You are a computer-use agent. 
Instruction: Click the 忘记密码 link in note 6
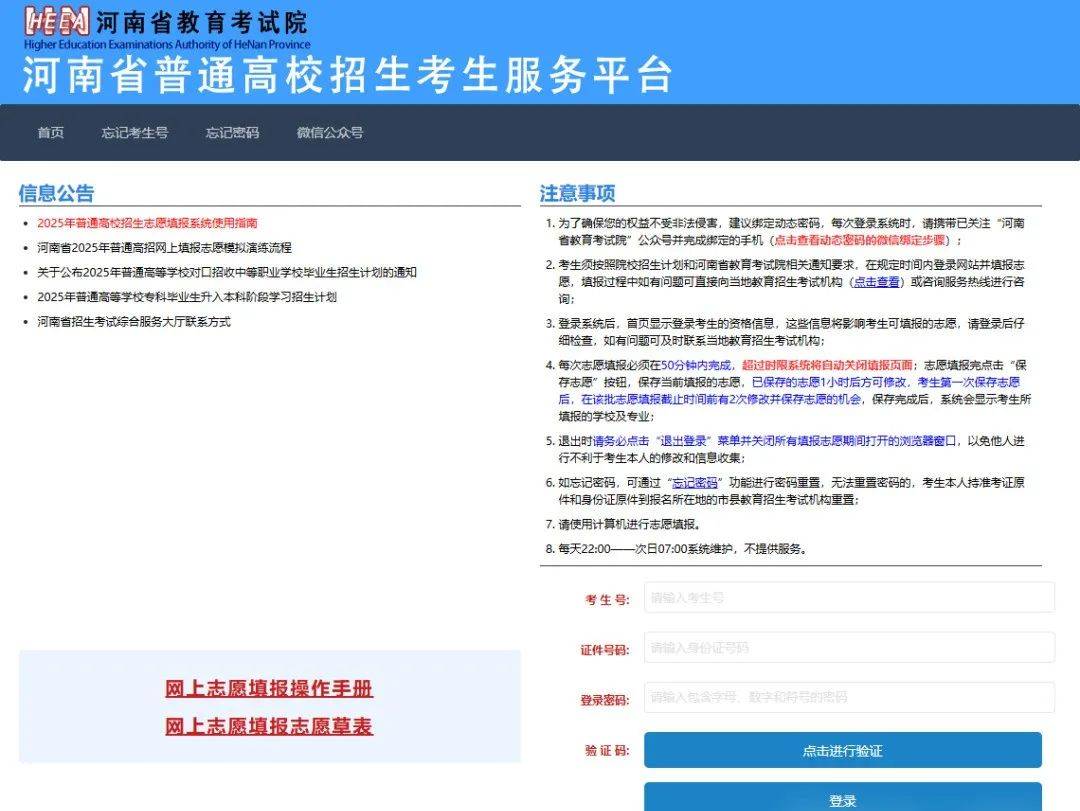tap(695, 483)
